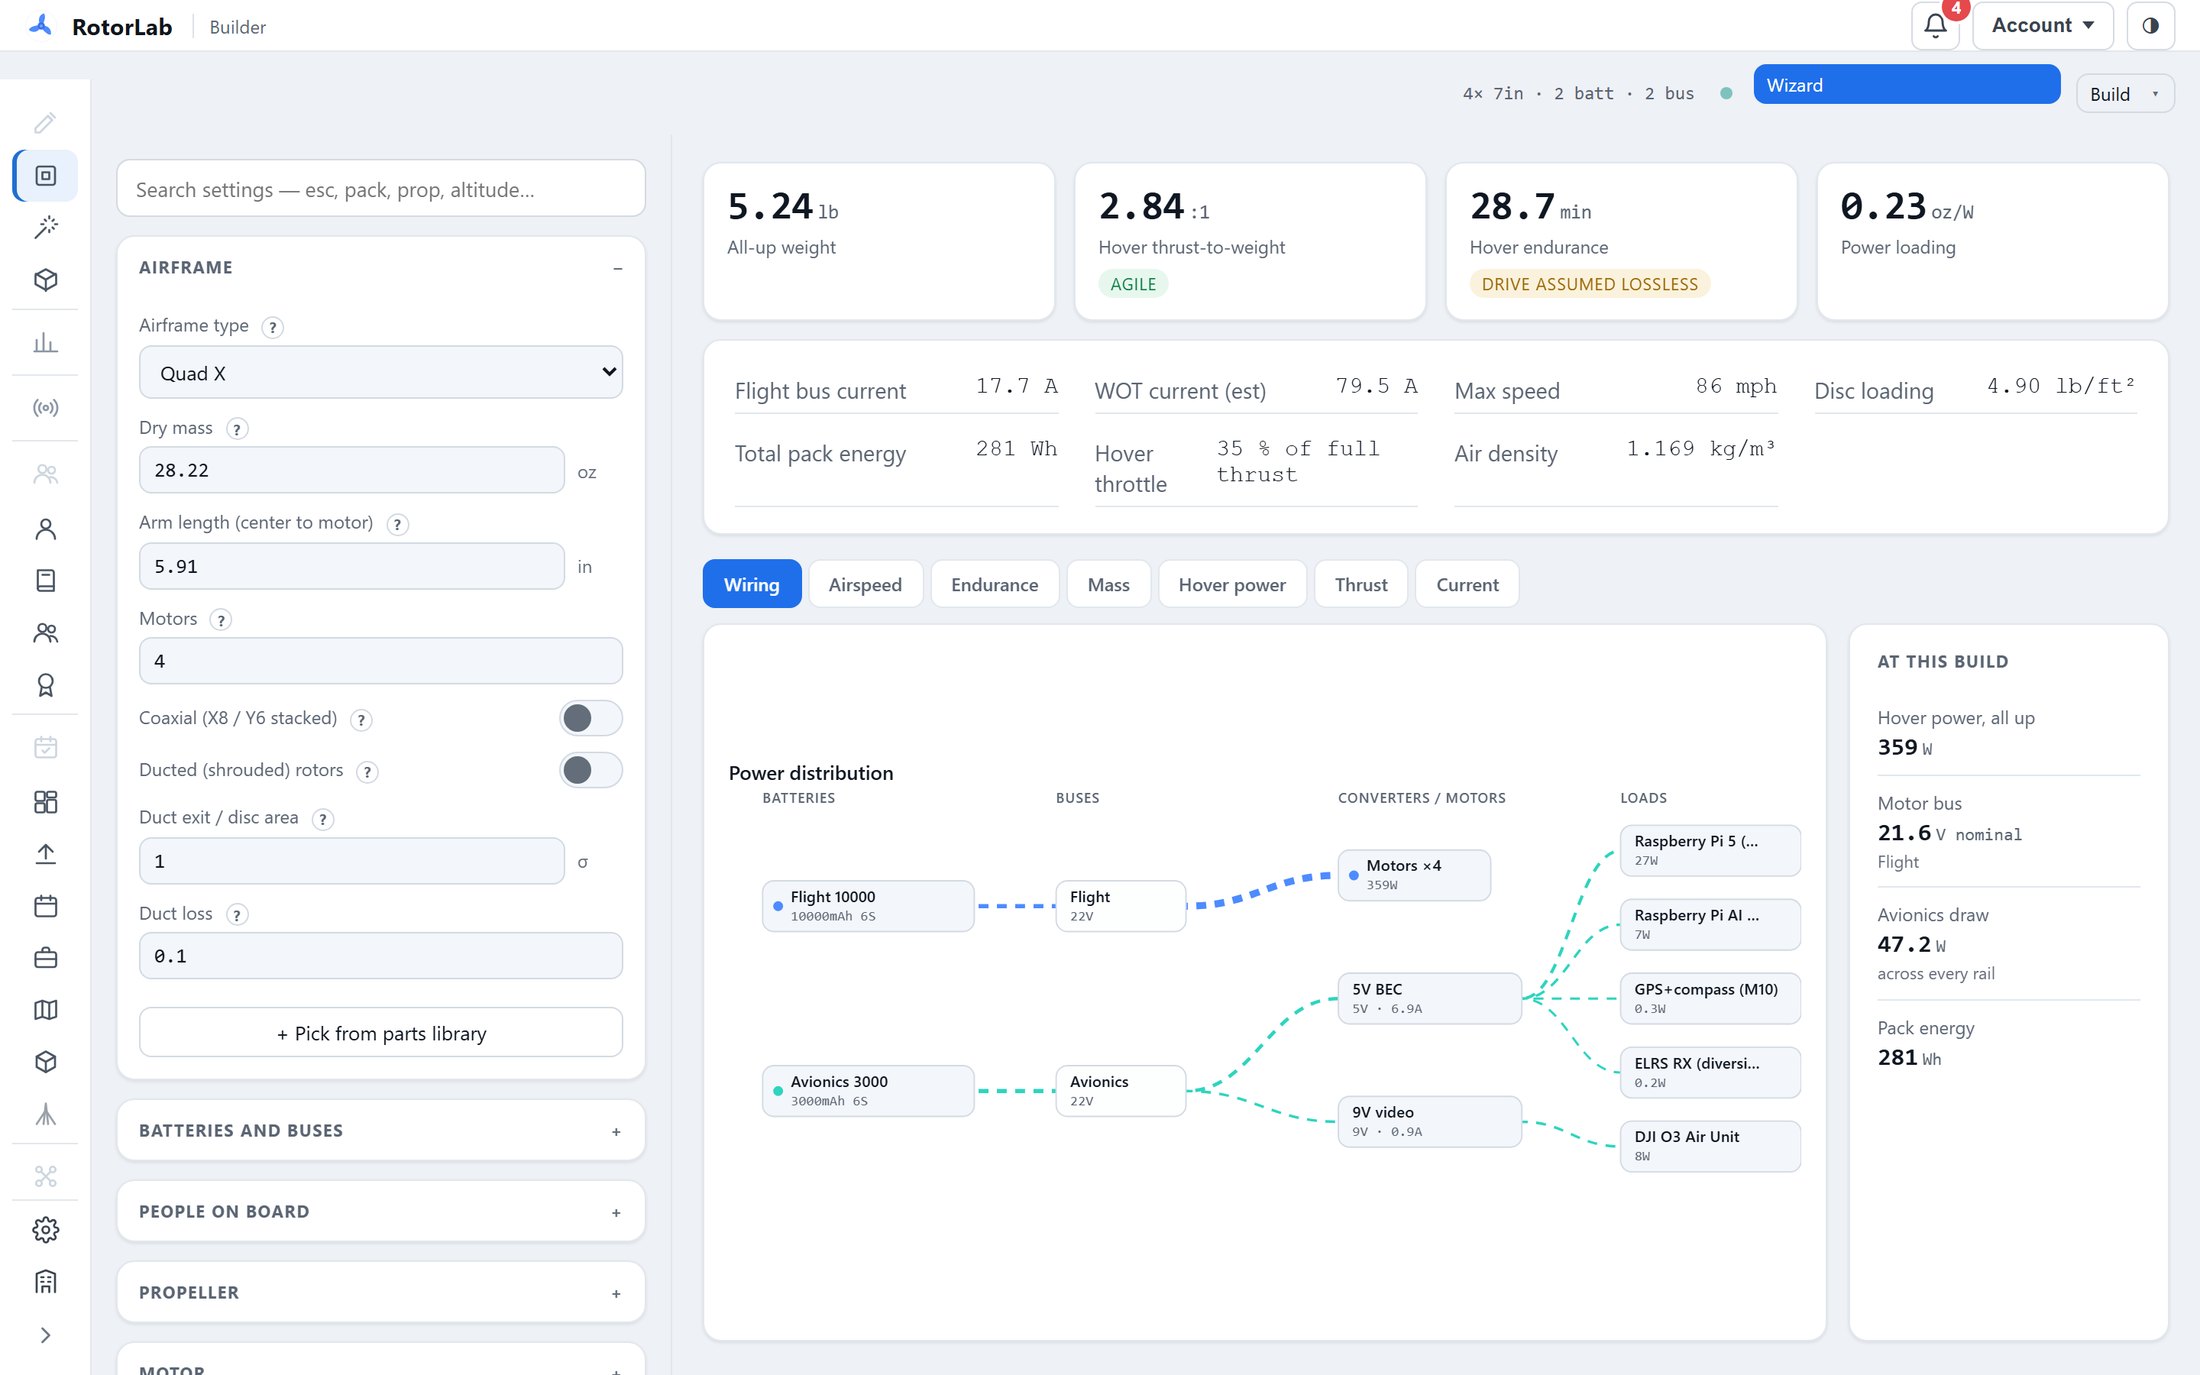Select the Motors ×4 node in diagram

coord(1414,875)
